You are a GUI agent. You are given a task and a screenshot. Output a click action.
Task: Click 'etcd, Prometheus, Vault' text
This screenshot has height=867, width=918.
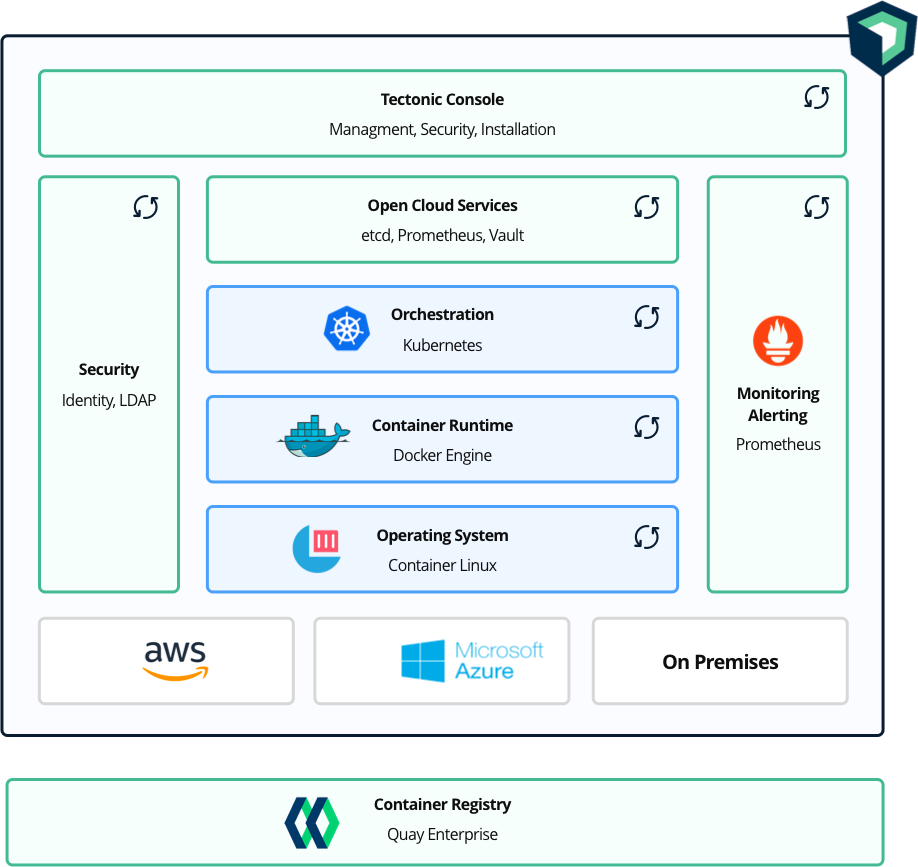pos(442,235)
